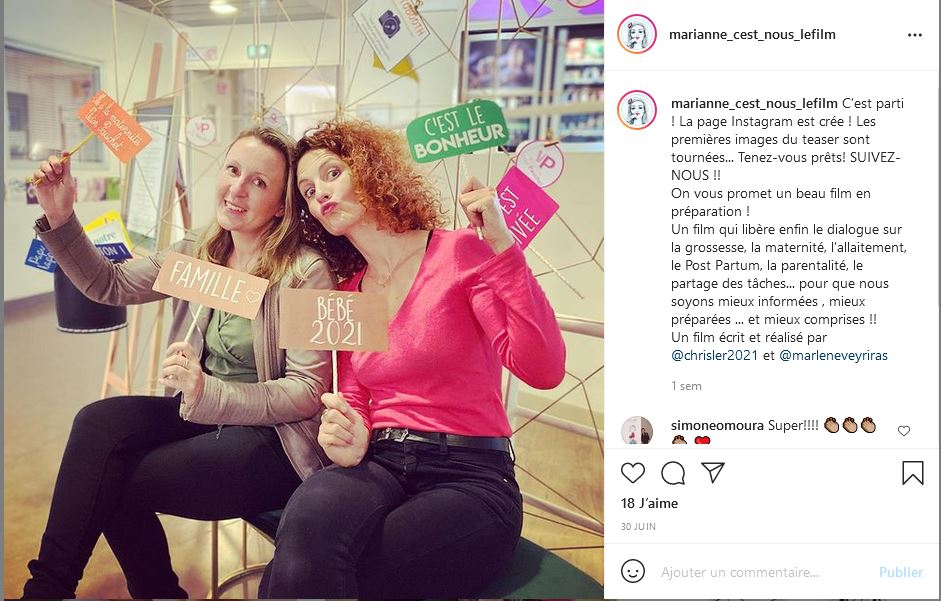The image size is (941, 601).
Task: Visit the @chrisler2021 mention
Action: pos(714,355)
